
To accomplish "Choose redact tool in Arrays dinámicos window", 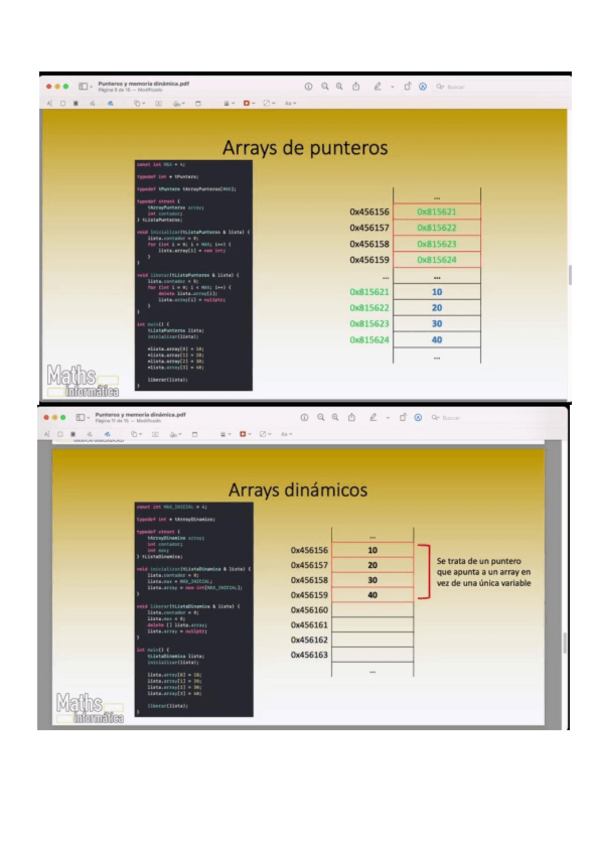I will pos(73,434).
